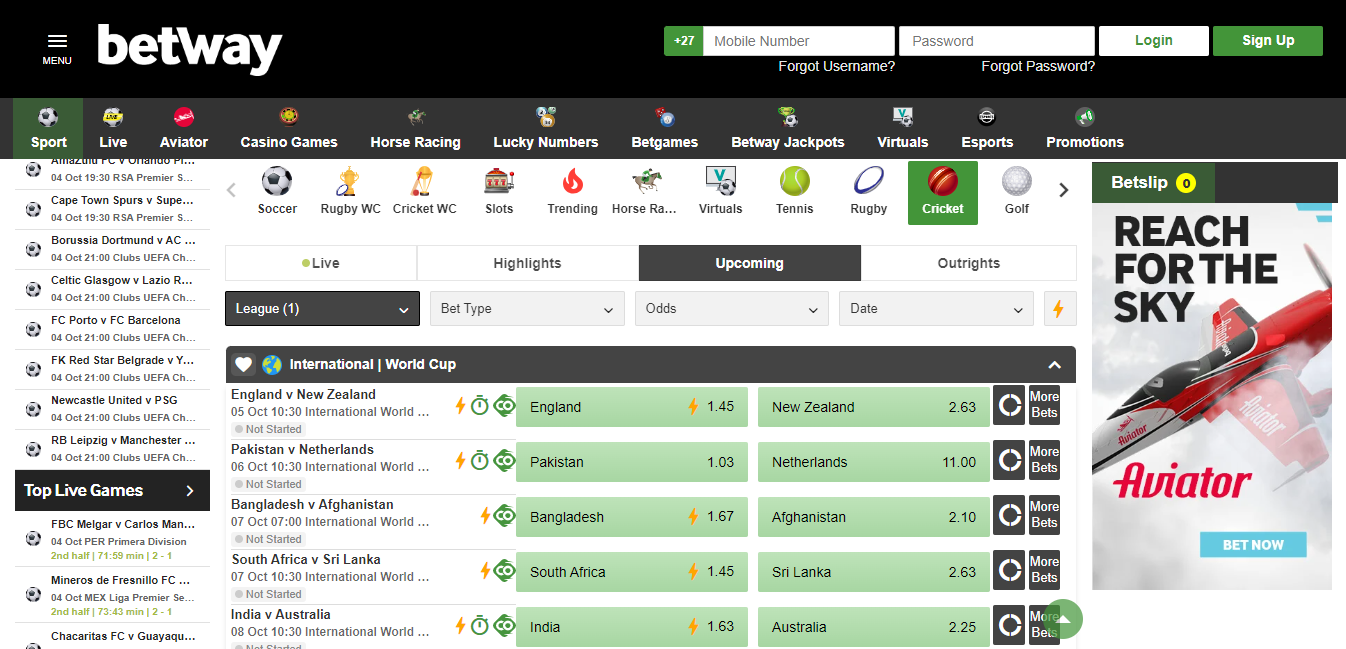Switch to the Highlights tab
1346x649 pixels.
527,263
